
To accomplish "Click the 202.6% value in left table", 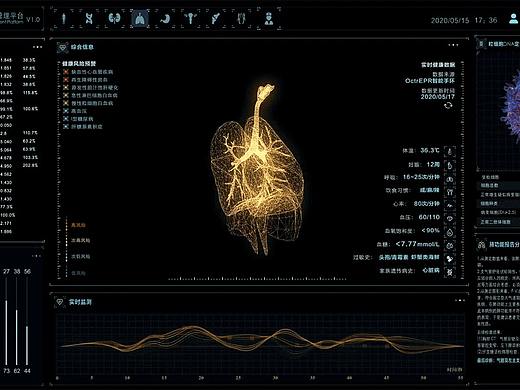I will click(x=30, y=166).
